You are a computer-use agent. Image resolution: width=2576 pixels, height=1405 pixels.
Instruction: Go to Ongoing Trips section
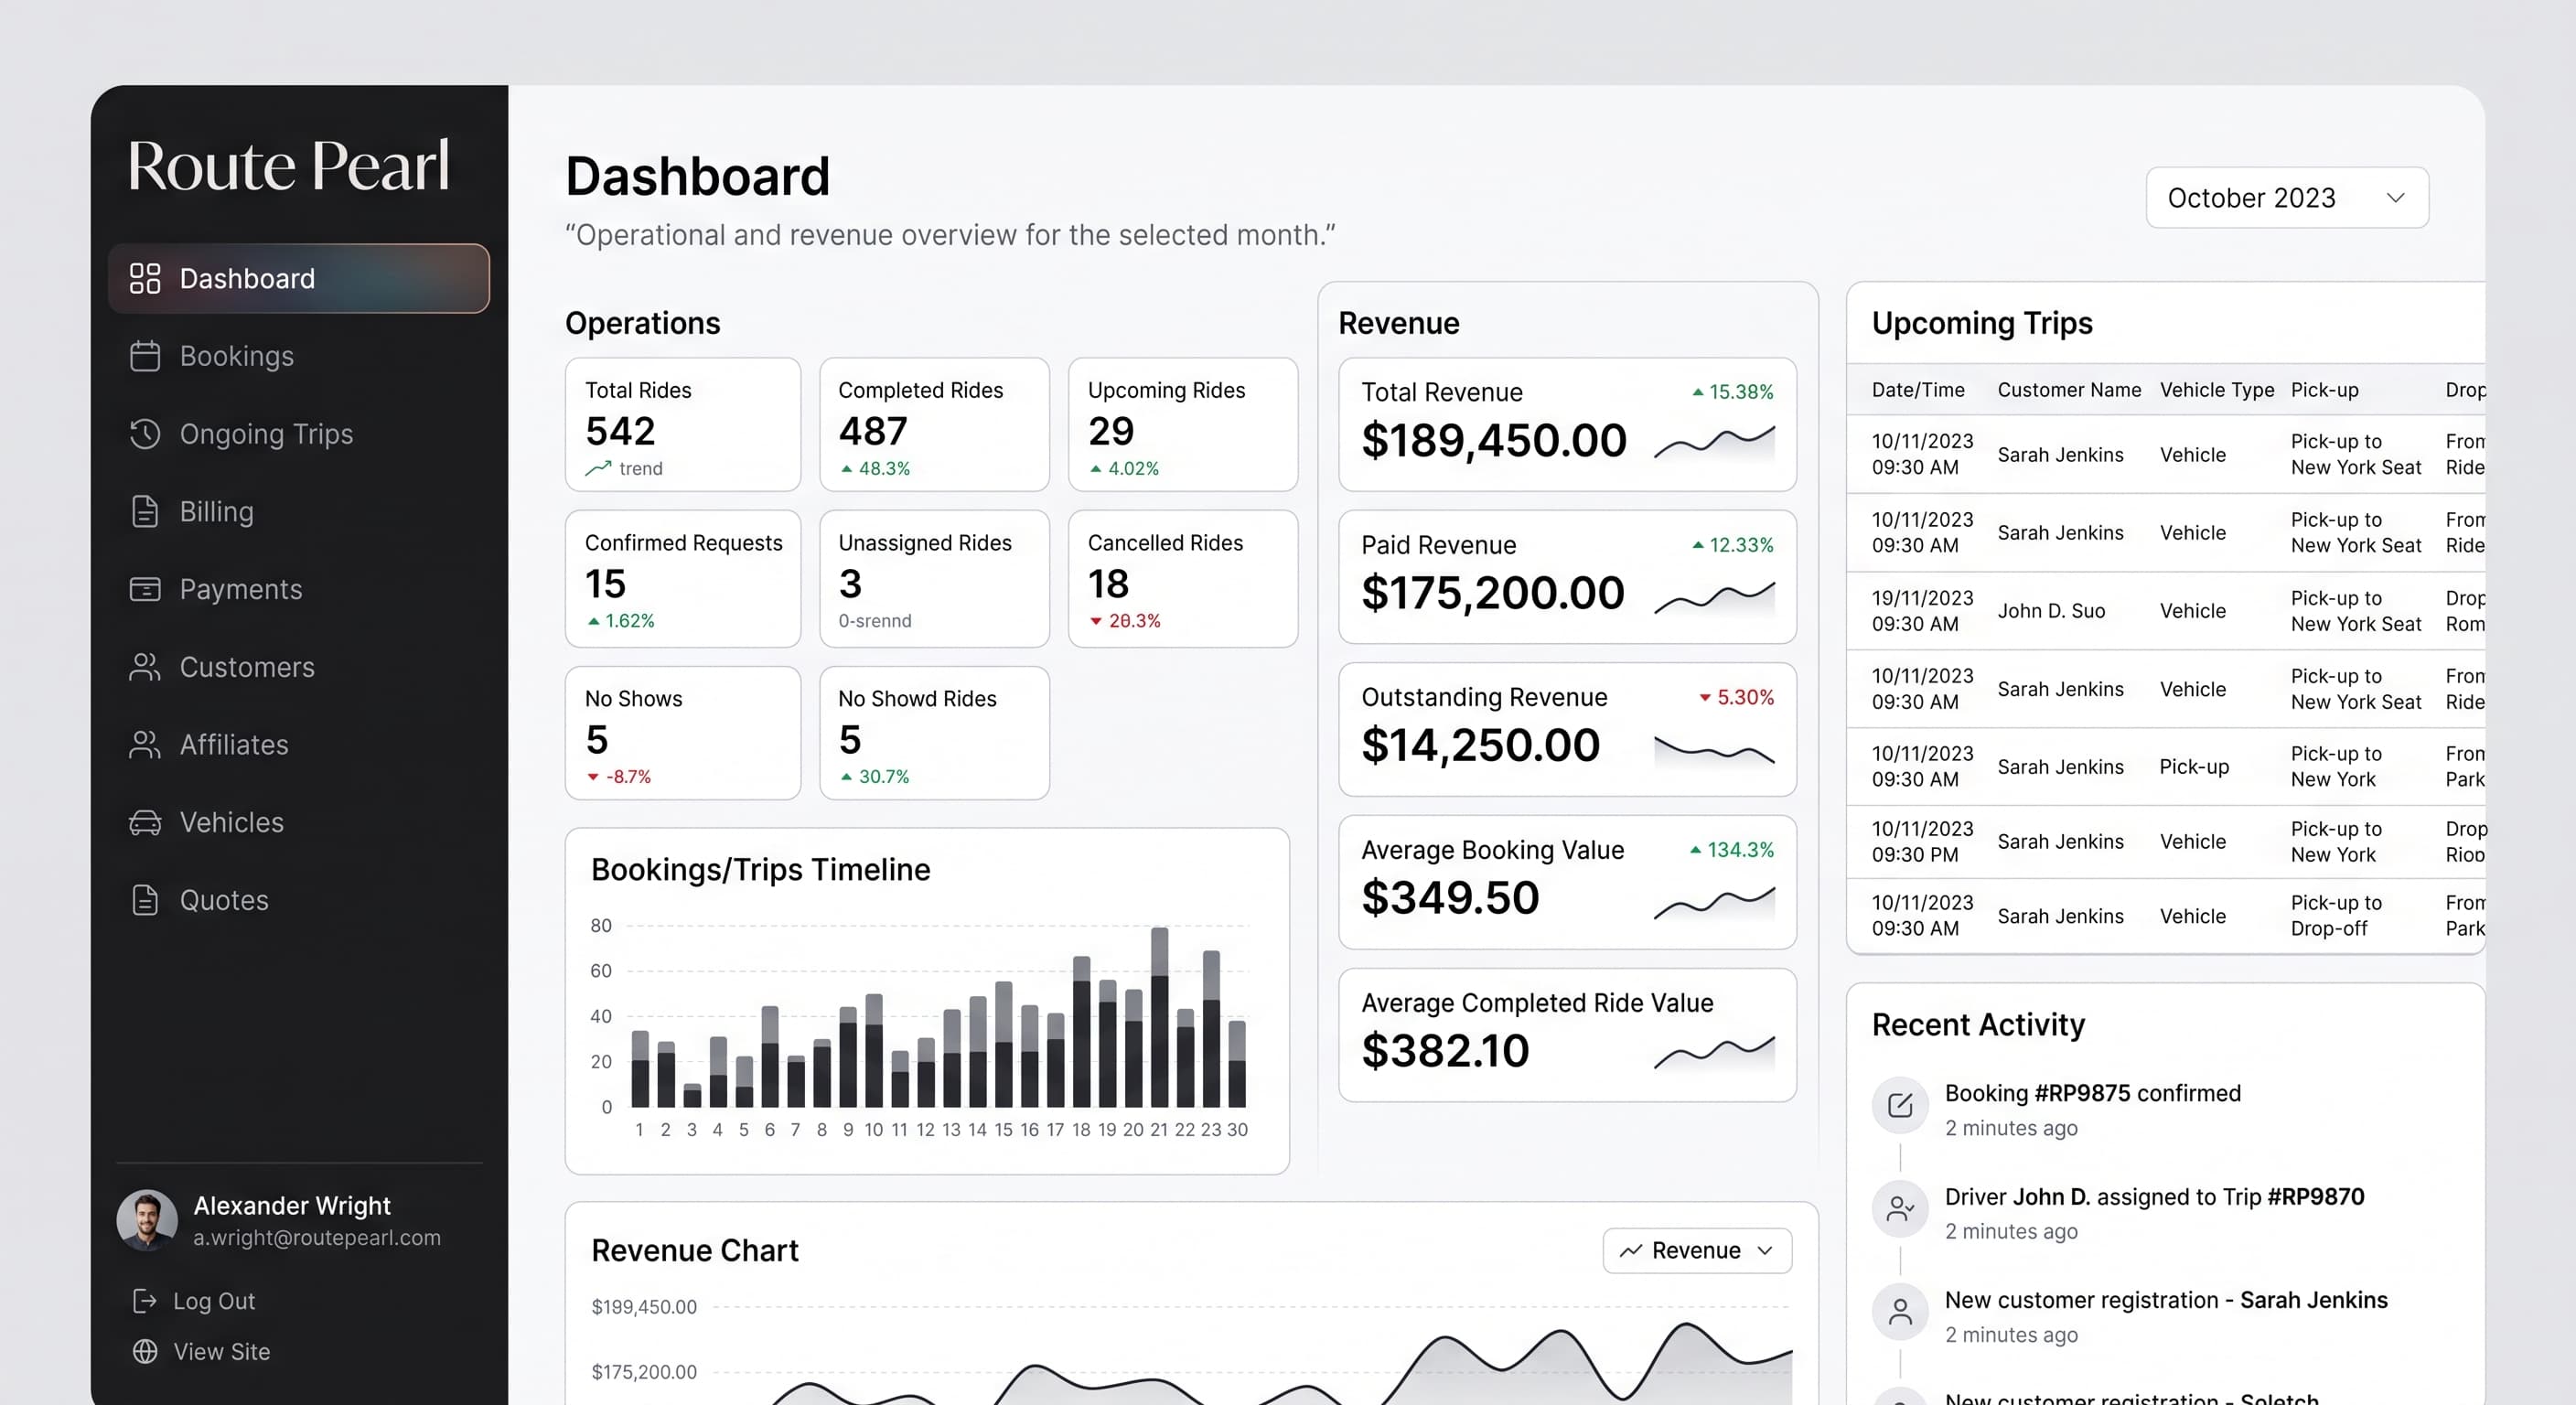tap(299, 434)
